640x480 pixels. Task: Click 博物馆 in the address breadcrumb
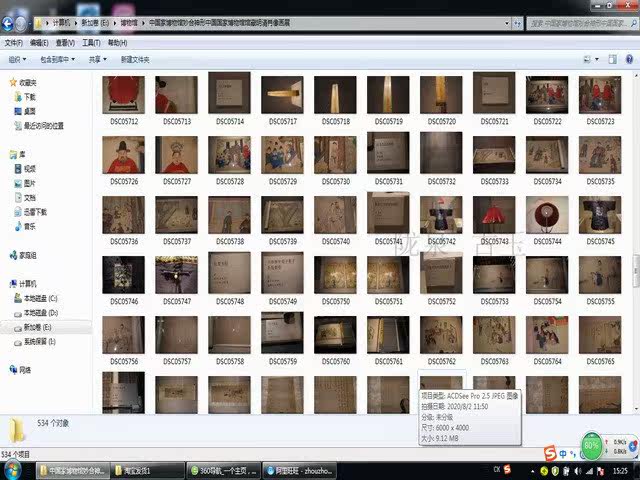(x=129, y=23)
